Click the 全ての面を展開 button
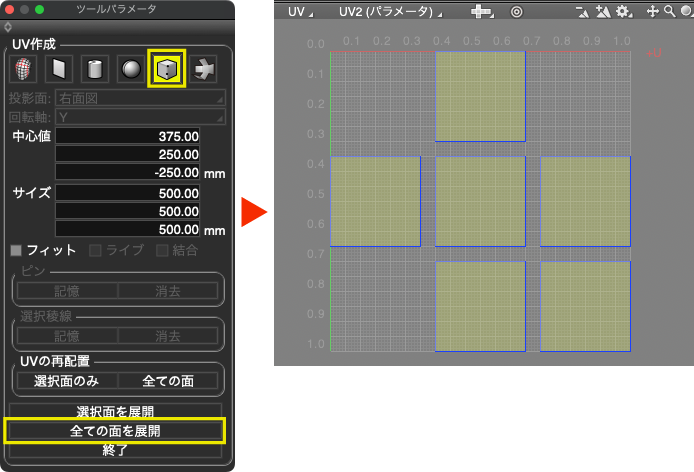The image size is (694, 472). pos(115,431)
